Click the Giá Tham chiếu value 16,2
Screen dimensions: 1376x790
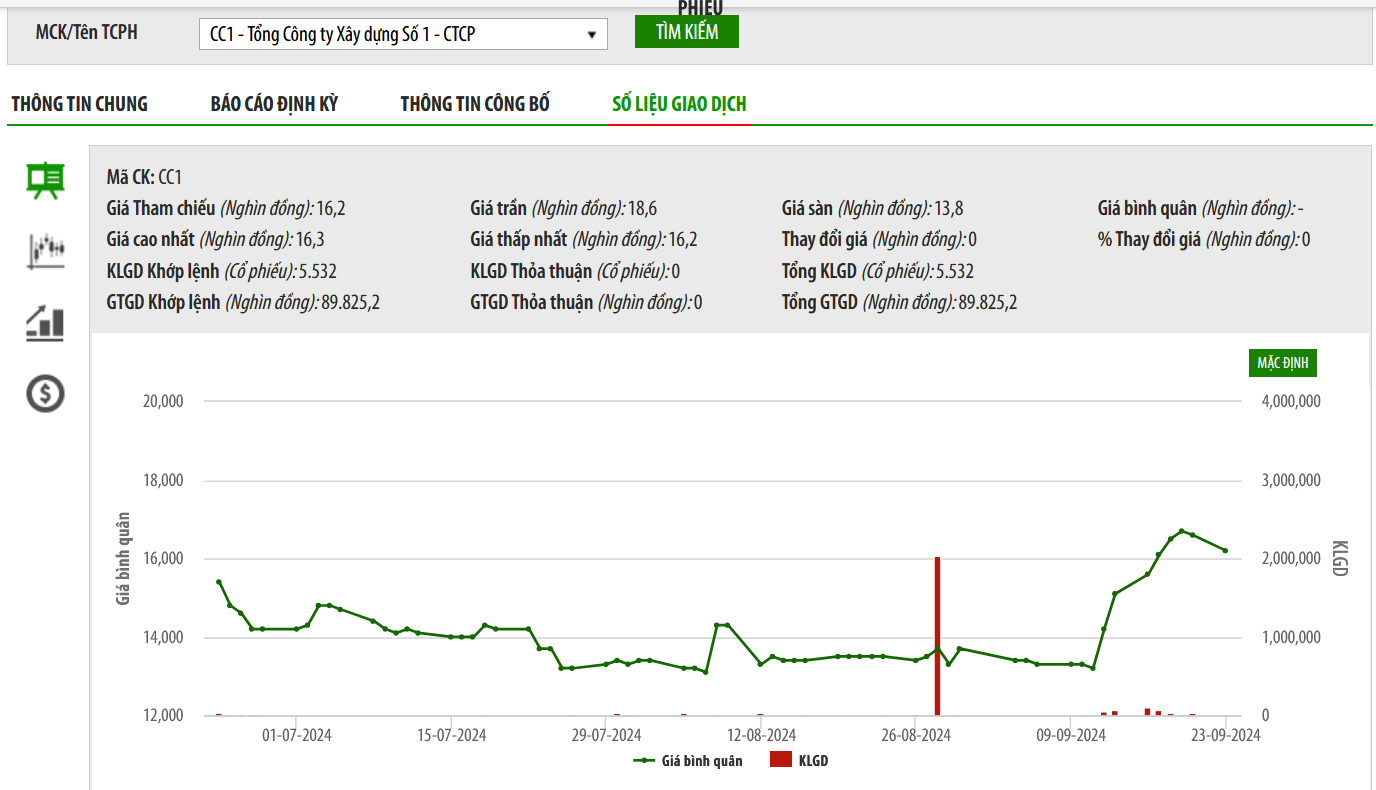pyautogui.click(x=331, y=208)
